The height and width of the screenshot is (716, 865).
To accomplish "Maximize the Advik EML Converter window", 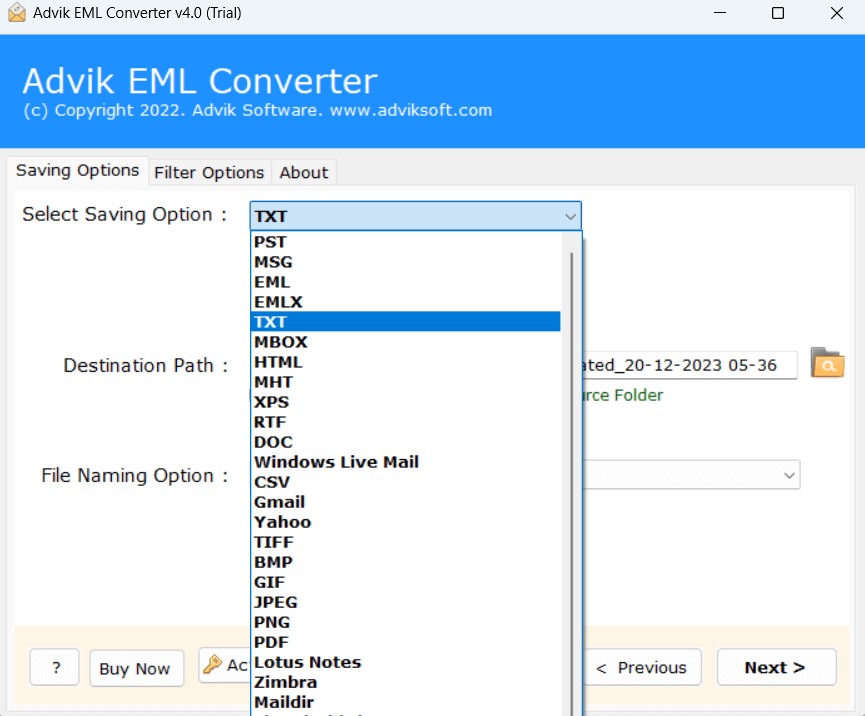I will point(778,13).
